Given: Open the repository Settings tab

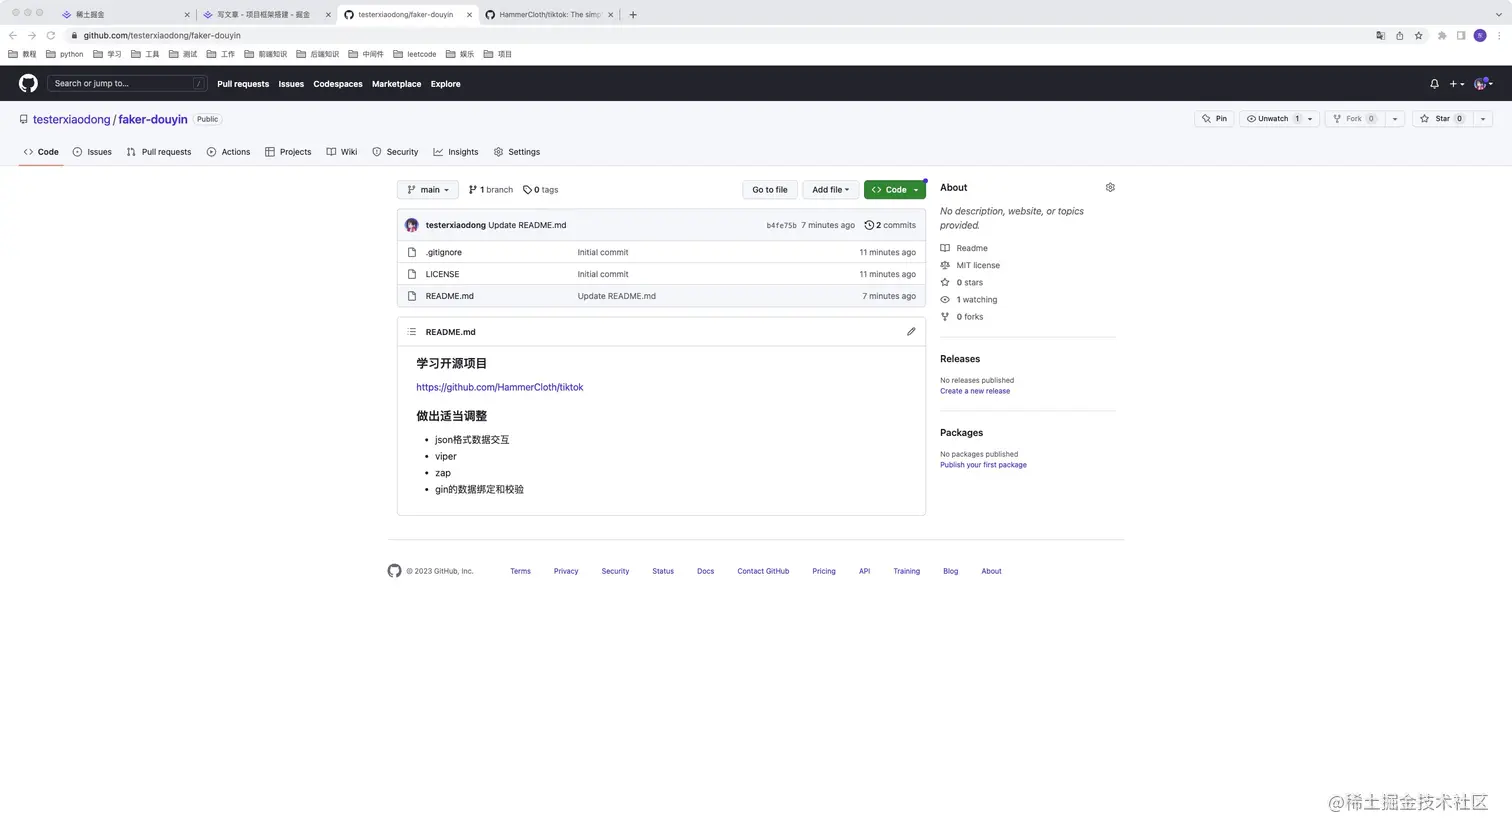Looking at the screenshot, I should [517, 152].
